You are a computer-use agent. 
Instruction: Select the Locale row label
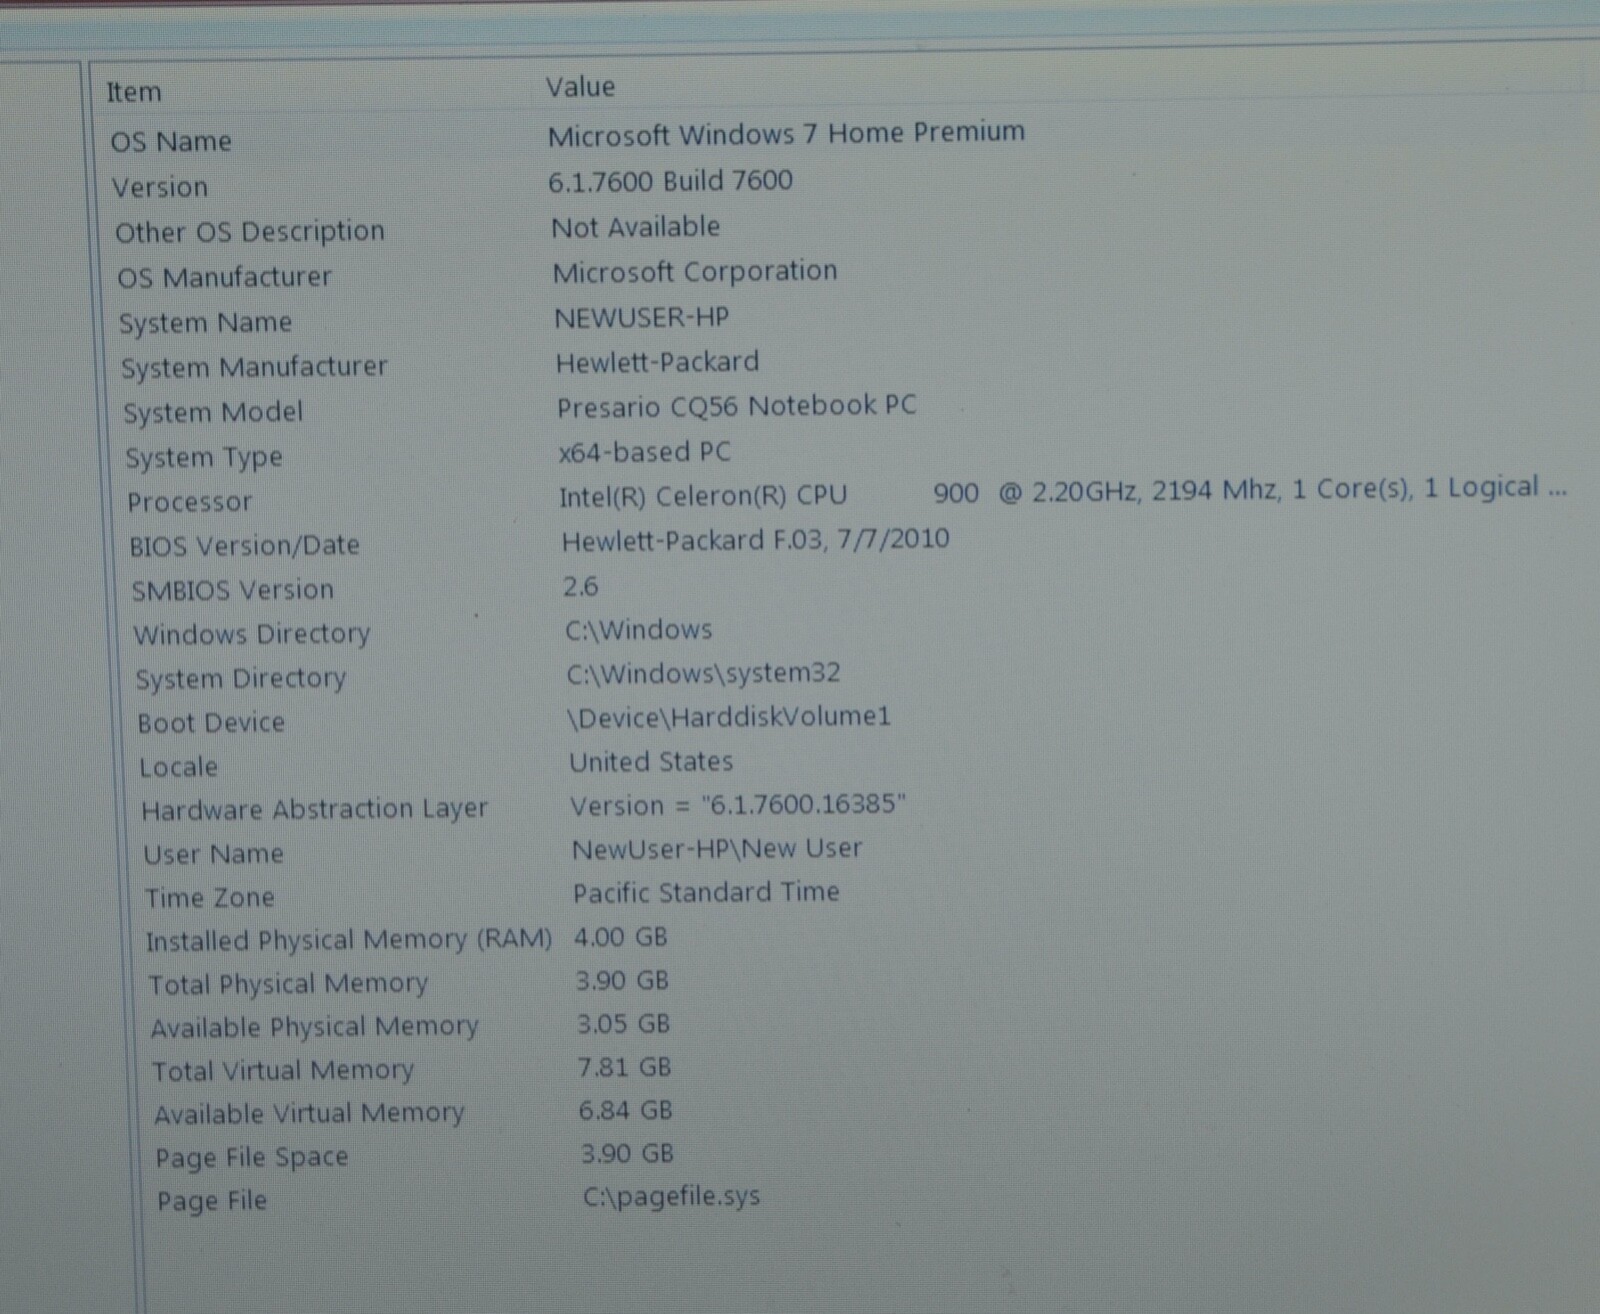(x=178, y=767)
